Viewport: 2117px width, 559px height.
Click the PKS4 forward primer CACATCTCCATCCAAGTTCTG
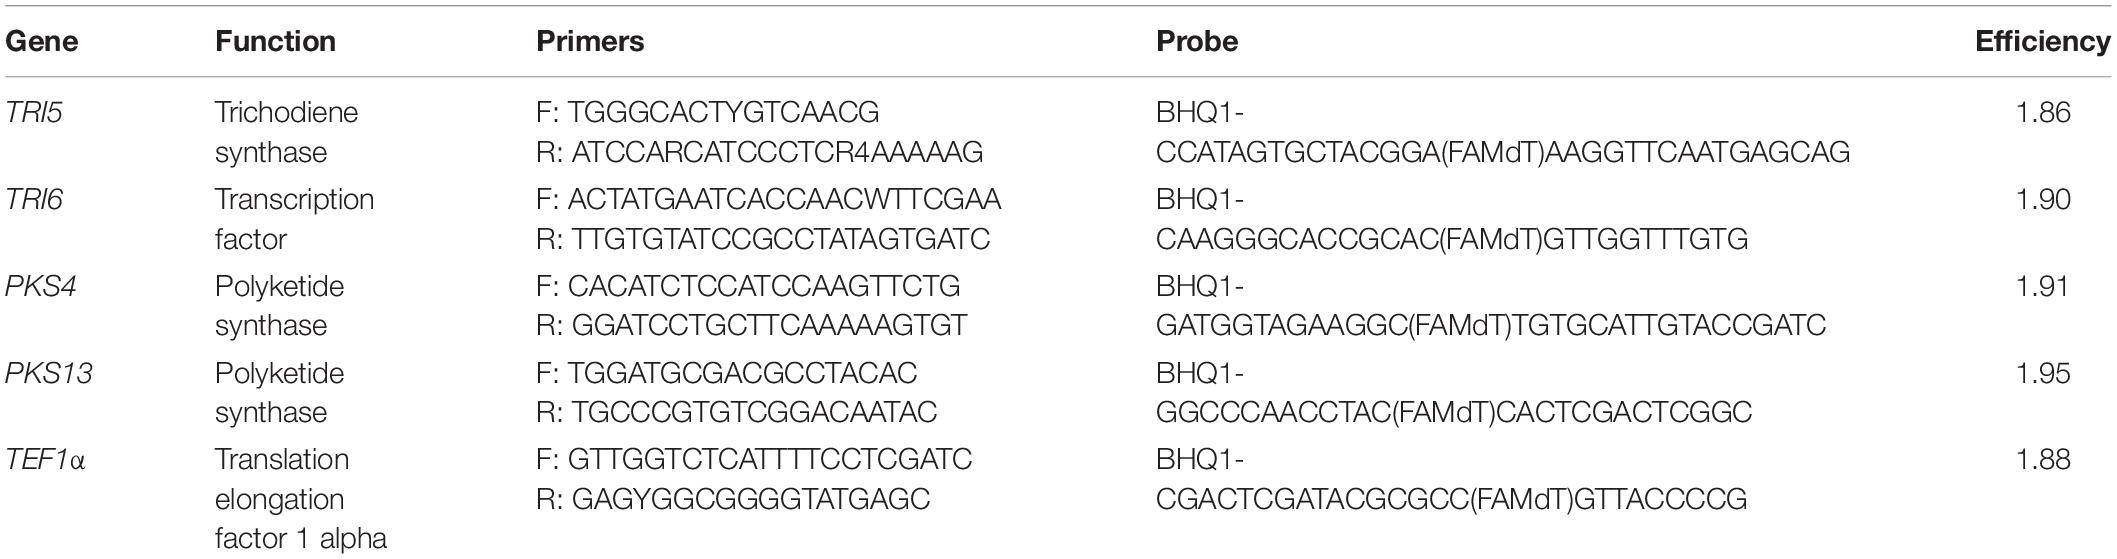tap(764, 286)
